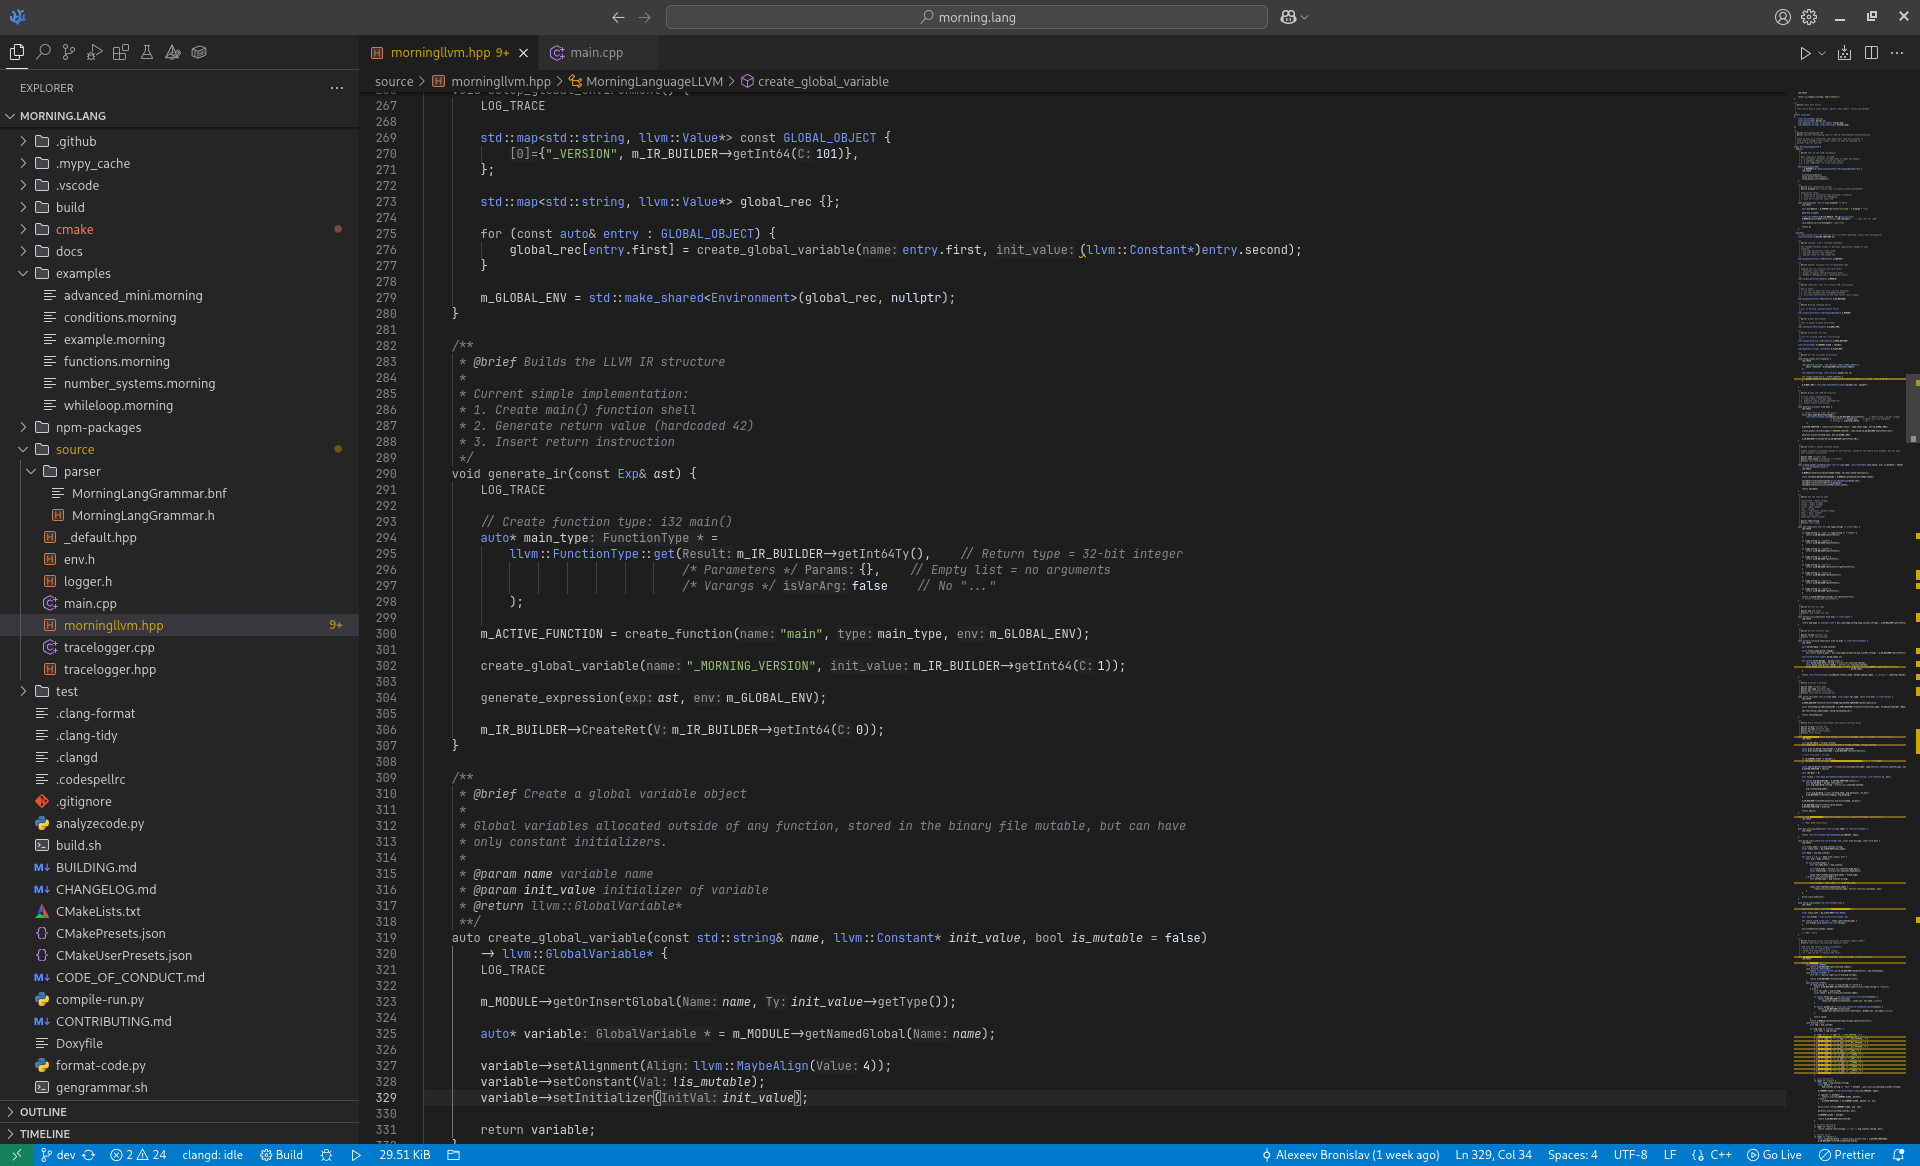Expand the OUTLINE section
The height and width of the screenshot is (1166, 1920).
coord(43,1112)
